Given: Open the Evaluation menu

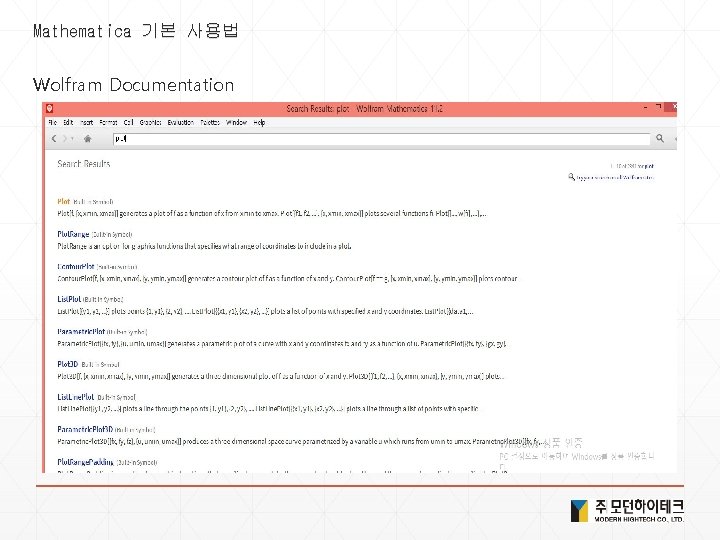Looking at the screenshot, I should pyautogui.click(x=180, y=123).
